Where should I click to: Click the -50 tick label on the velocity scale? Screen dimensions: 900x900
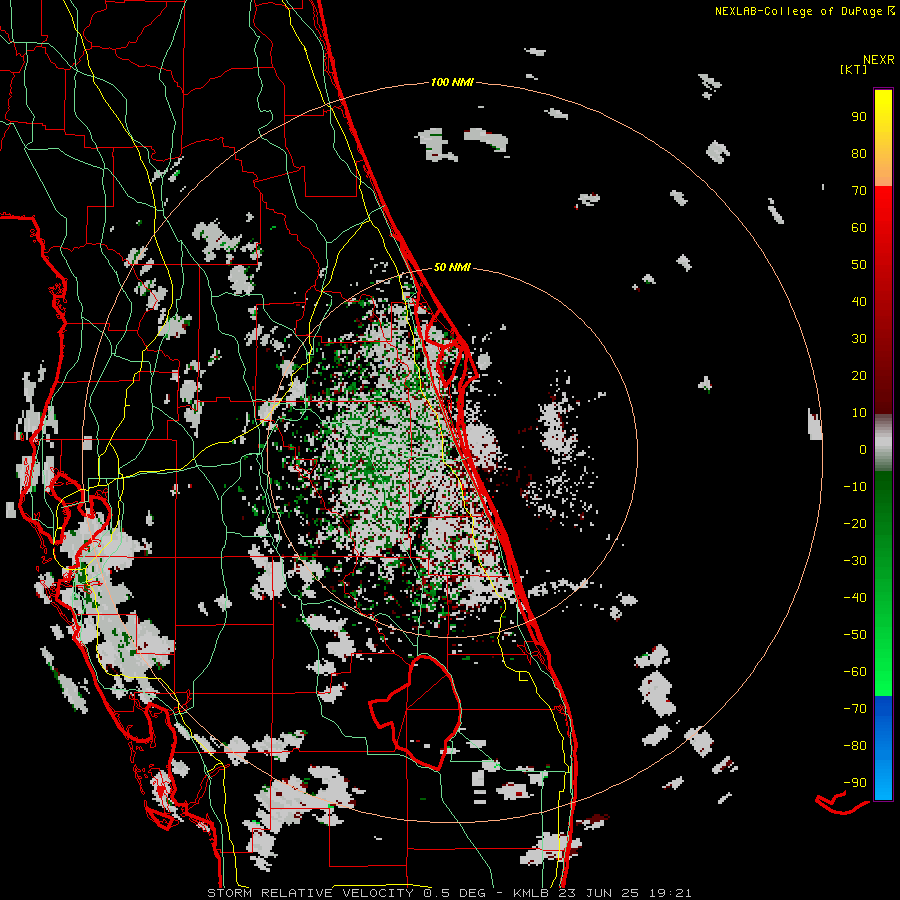click(855, 635)
